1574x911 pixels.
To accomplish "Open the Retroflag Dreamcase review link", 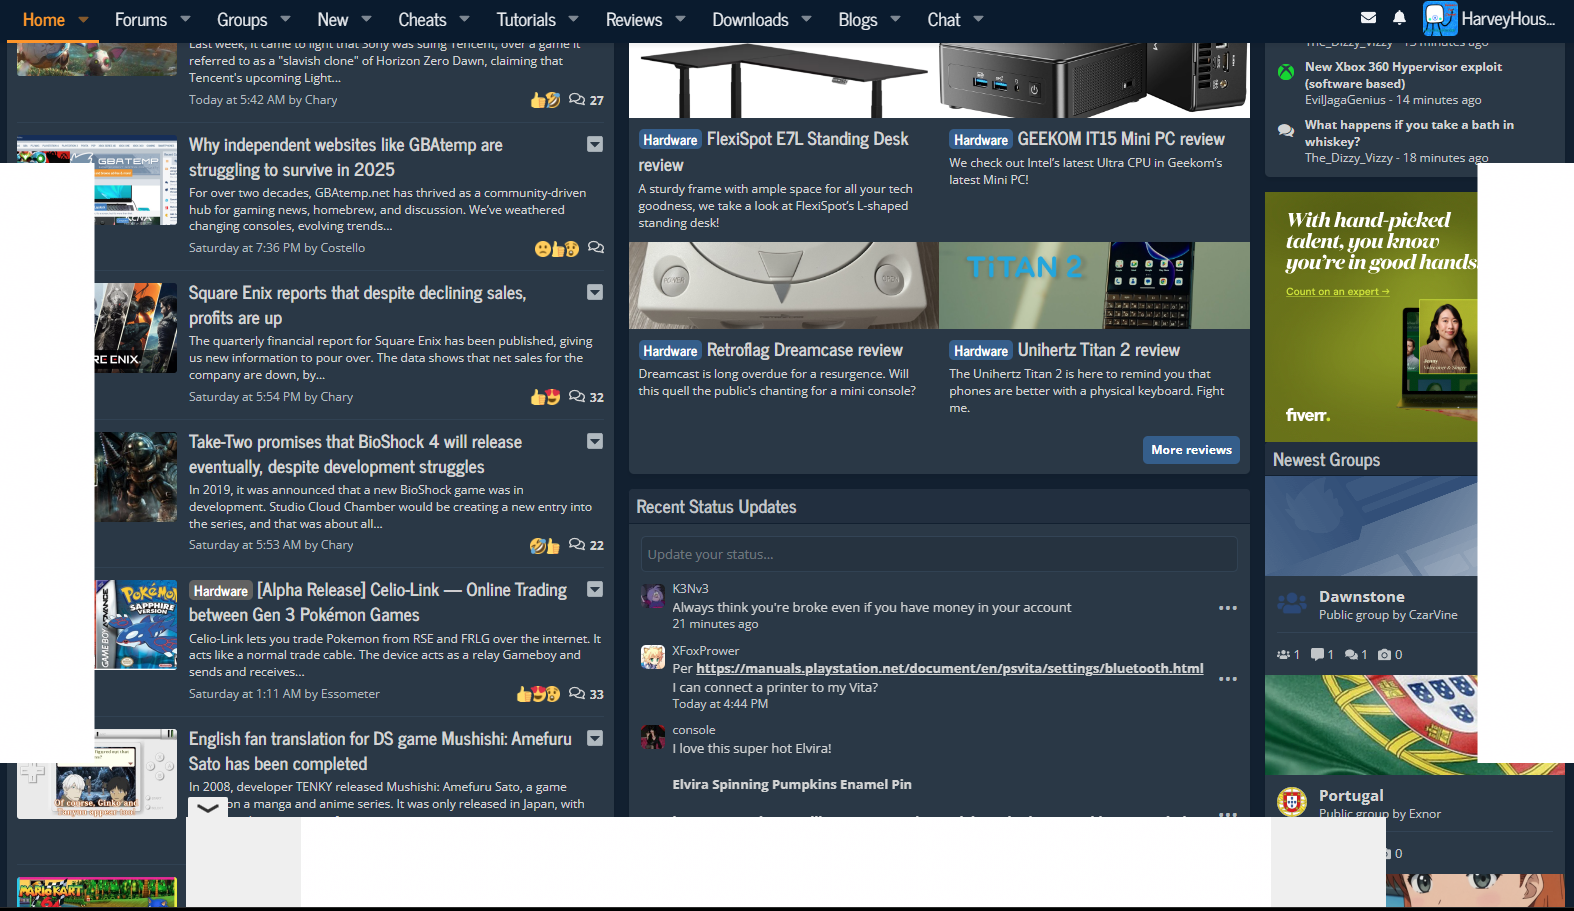I will (x=805, y=350).
